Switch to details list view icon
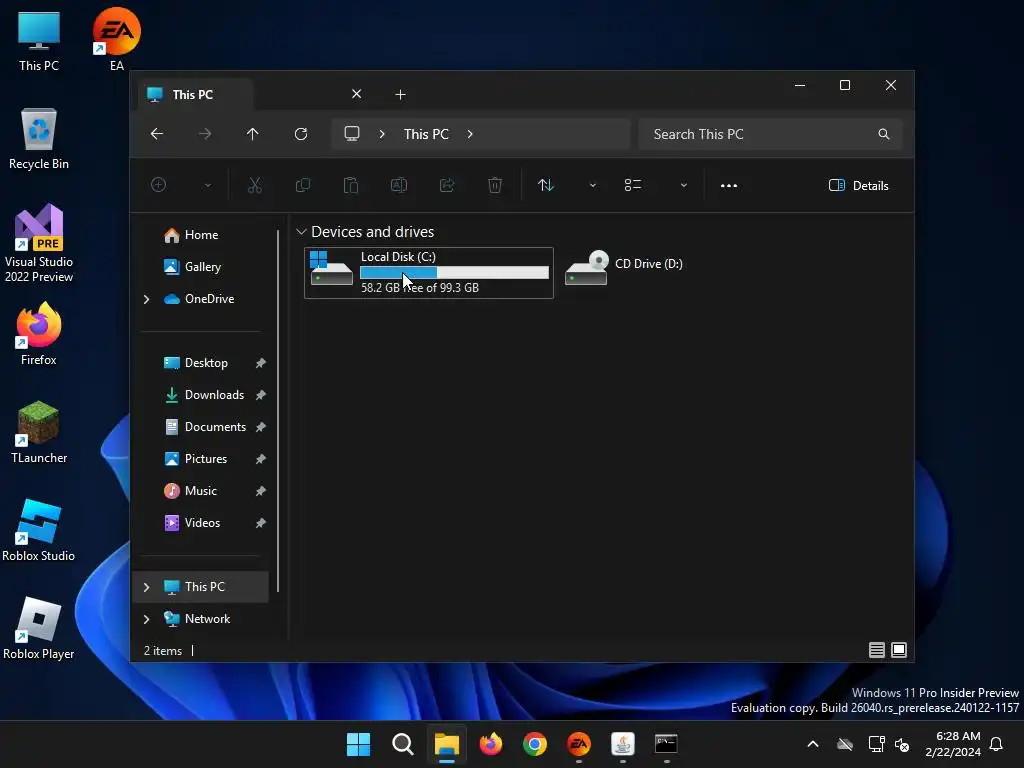 click(x=876, y=650)
